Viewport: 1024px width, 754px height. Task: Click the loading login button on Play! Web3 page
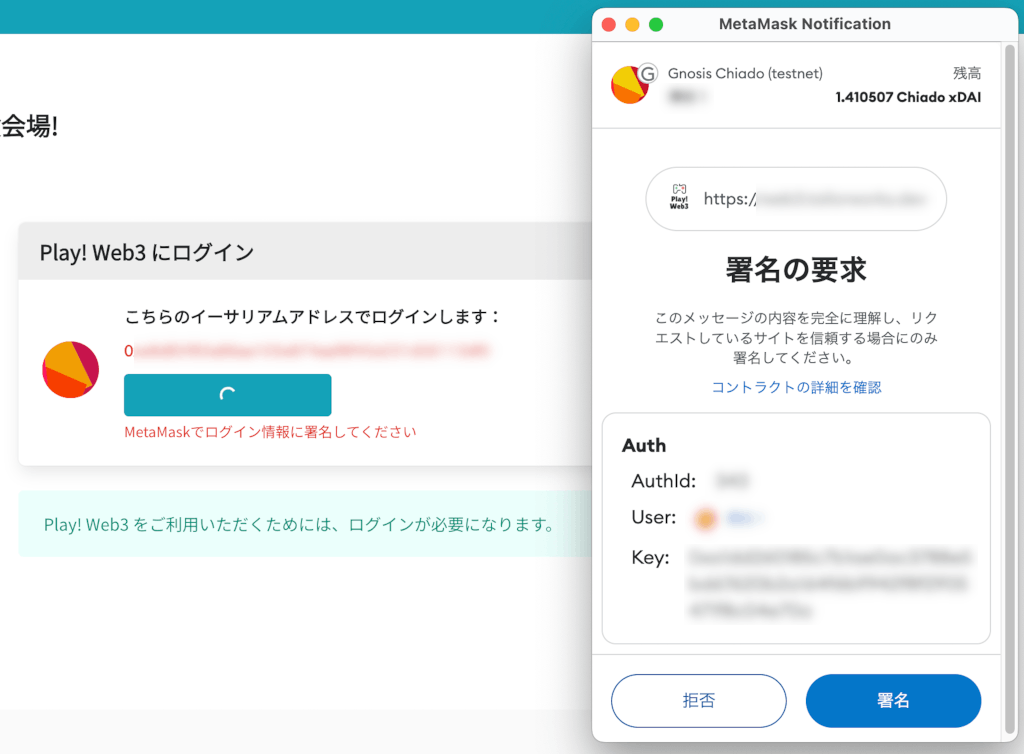point(227,394)
